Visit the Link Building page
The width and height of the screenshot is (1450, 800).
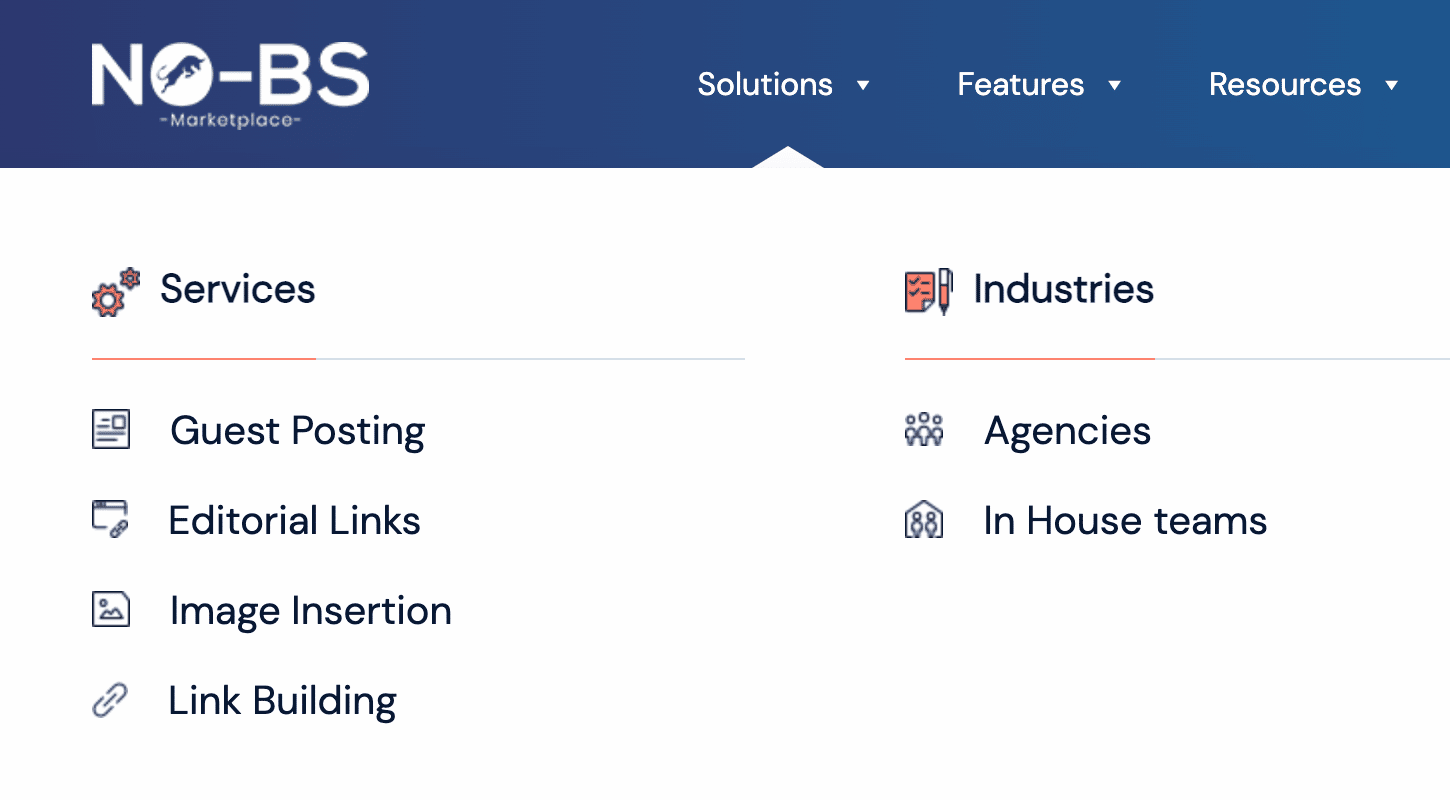tap(282, 701)
